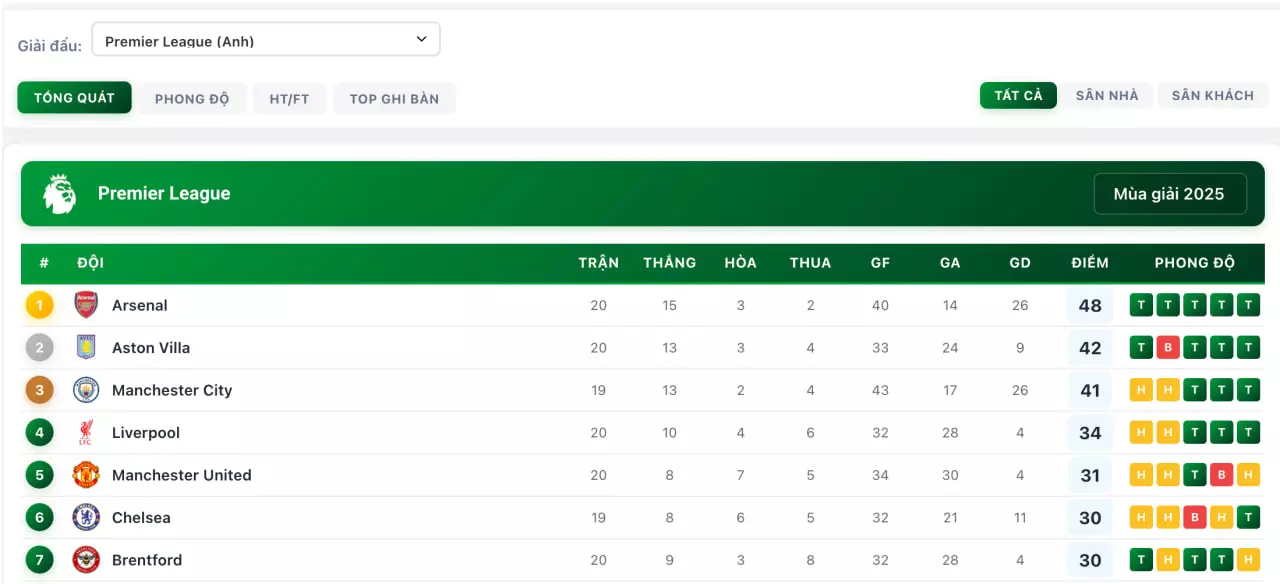Click Aston Villa's red B form badge
Image resolution: width=1280 pixels, height=584 pixels.
(x=1168, y=348)
